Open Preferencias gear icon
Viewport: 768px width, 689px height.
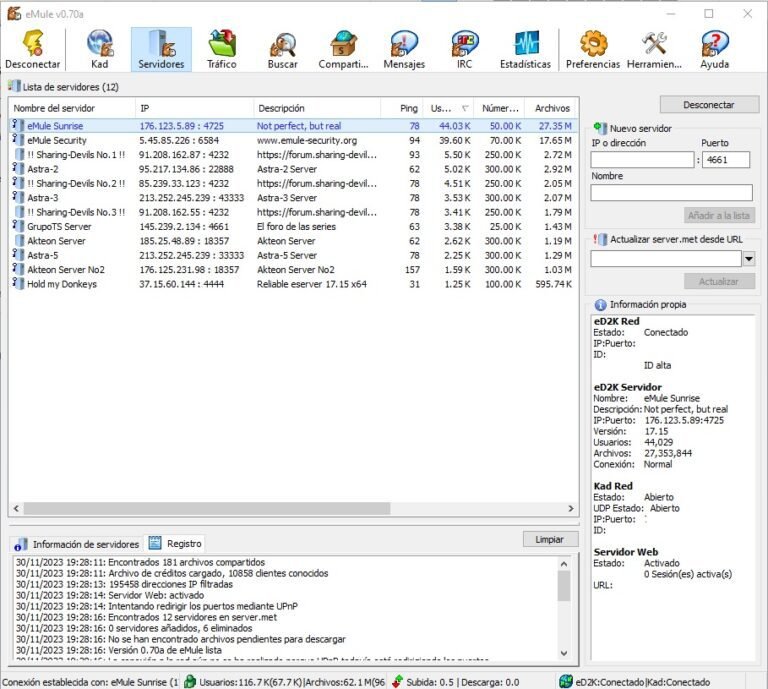593,49
